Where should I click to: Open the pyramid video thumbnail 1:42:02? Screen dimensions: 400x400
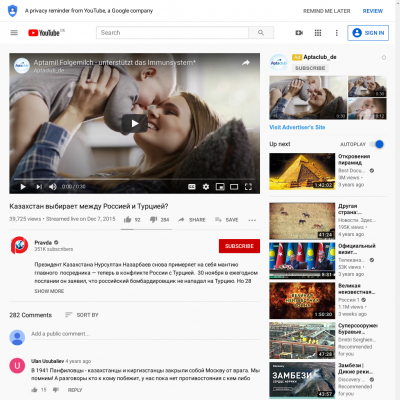pos(302,171)
